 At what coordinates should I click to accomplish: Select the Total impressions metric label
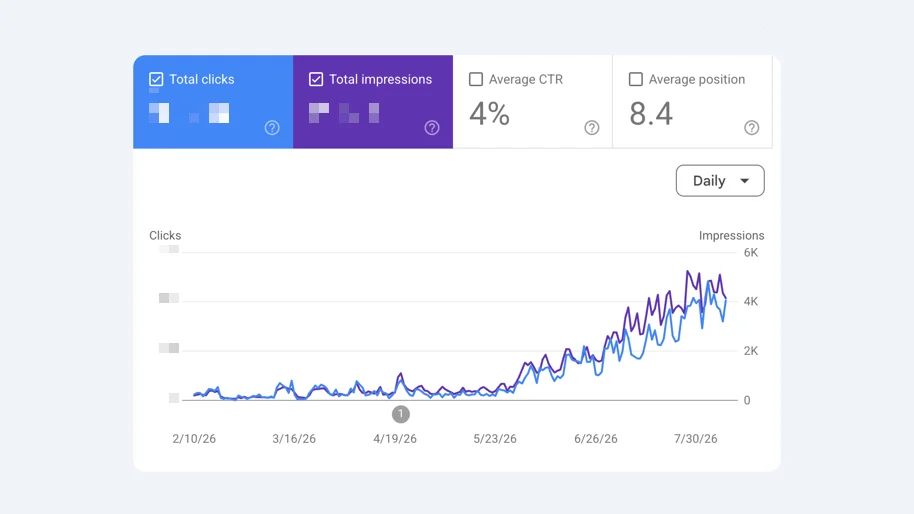380,79
